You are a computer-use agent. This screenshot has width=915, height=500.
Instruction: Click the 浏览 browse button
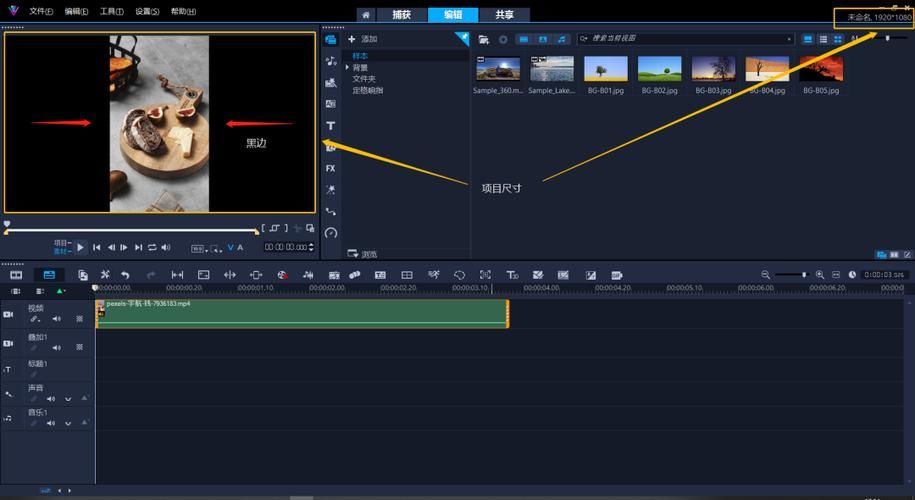point(362,254)
